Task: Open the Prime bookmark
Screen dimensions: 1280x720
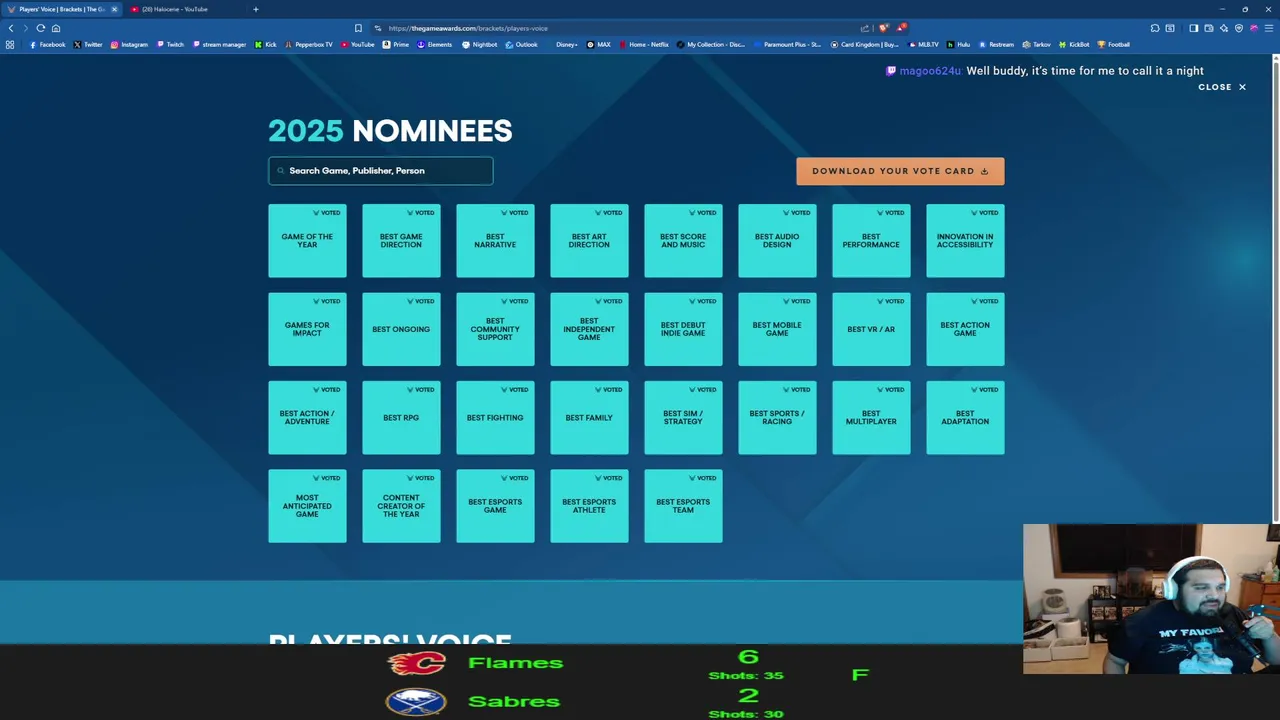Action: pyautogui.click(x=396, y=44)
